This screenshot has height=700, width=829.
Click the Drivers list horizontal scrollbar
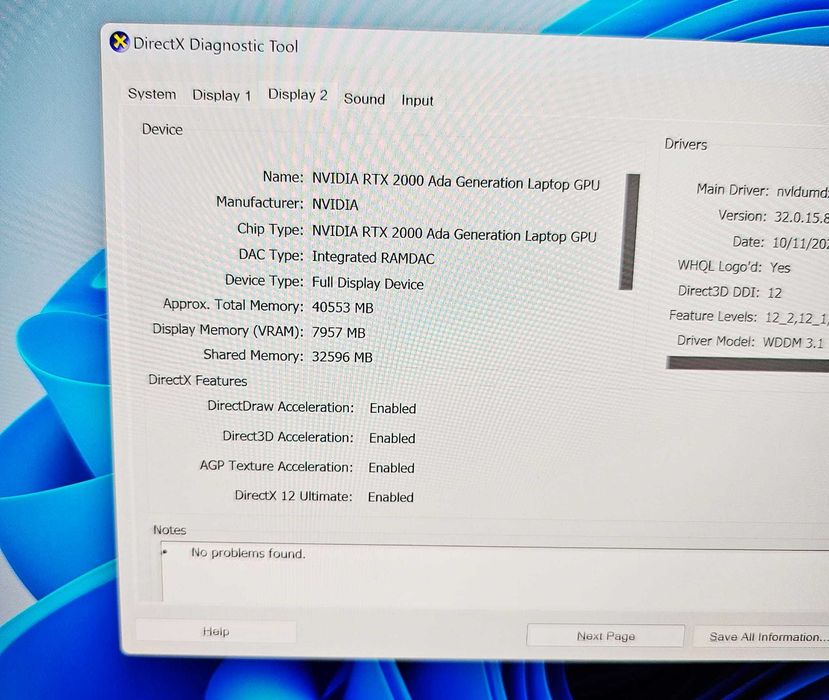click(x=747, y=363)
